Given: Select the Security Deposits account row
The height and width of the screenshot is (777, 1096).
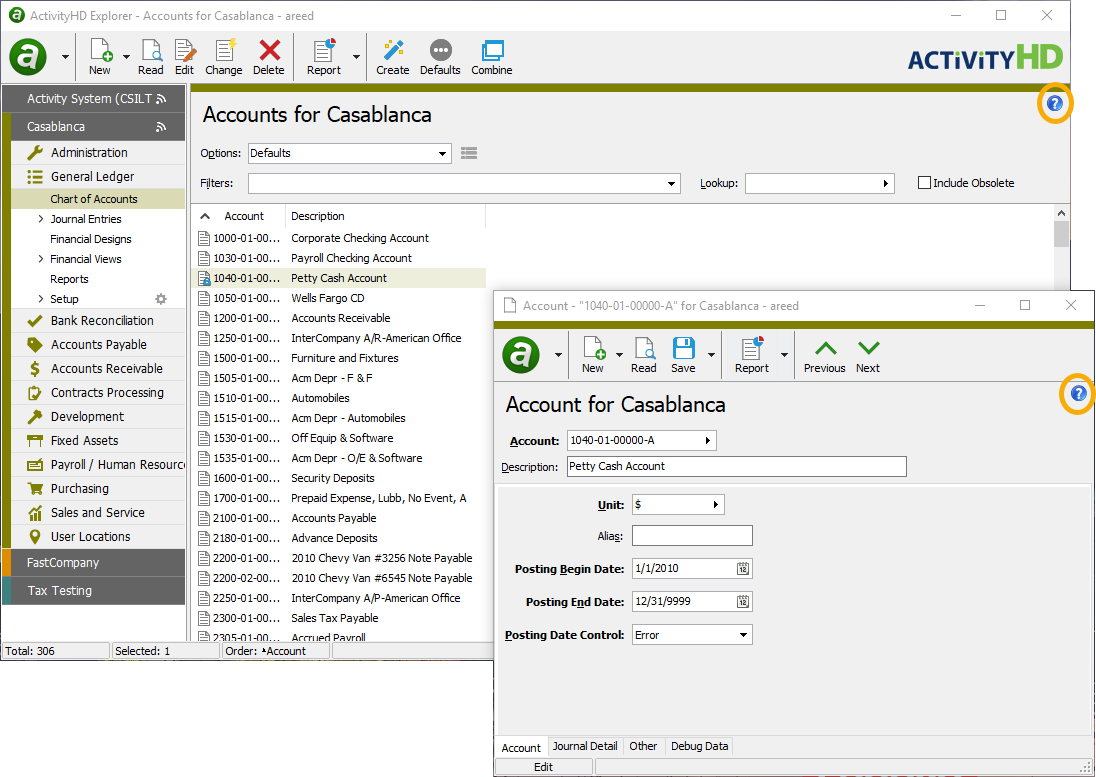Looking at the screenshot, I should pos(338,479).
